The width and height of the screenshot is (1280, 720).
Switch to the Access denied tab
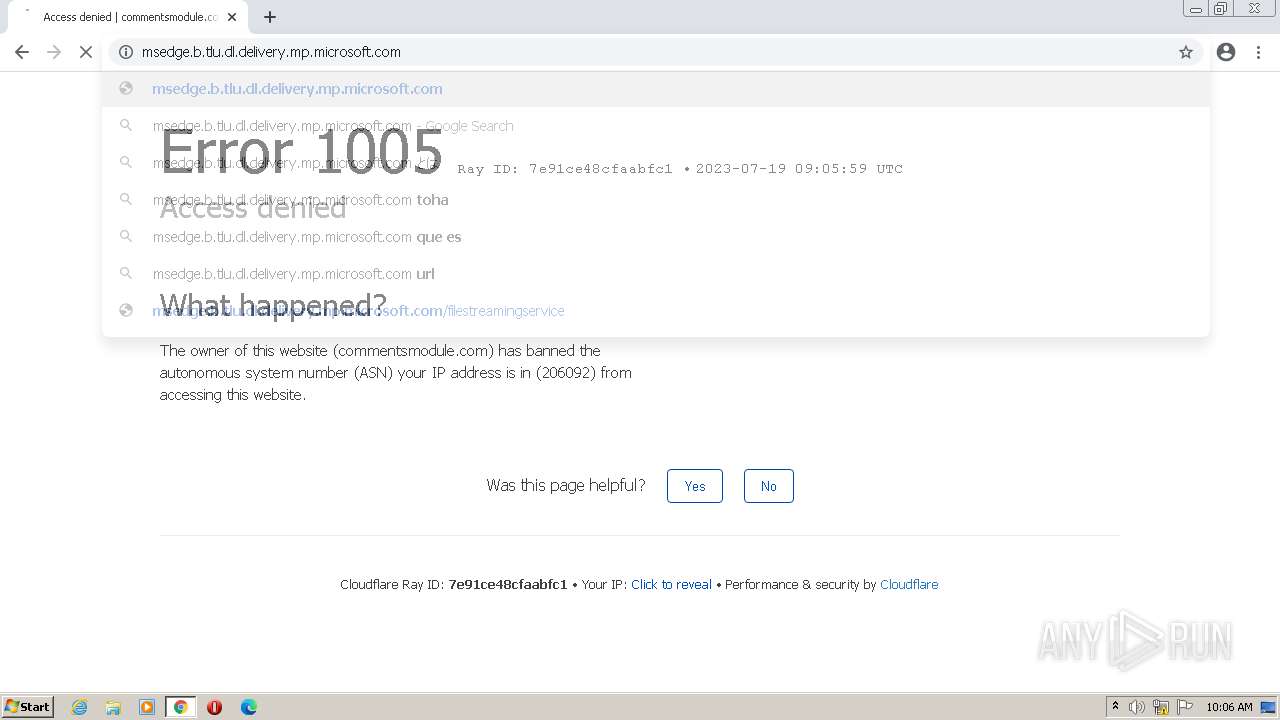(x=127, y=17)
